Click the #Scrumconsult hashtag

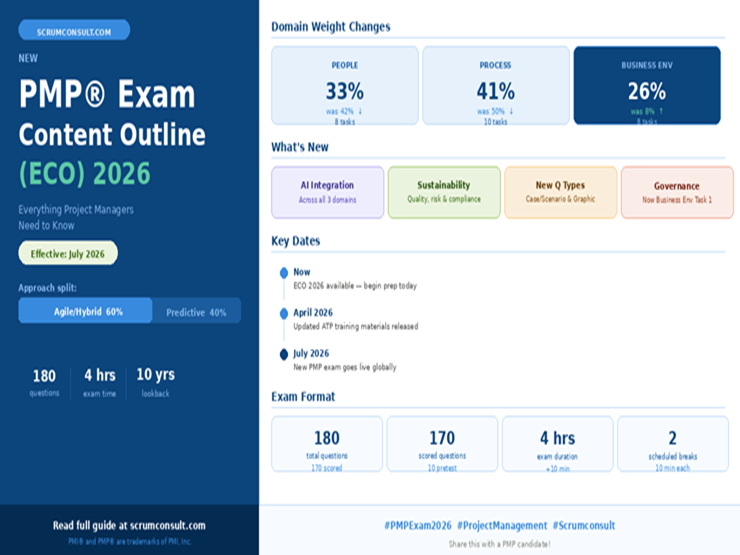584,525
